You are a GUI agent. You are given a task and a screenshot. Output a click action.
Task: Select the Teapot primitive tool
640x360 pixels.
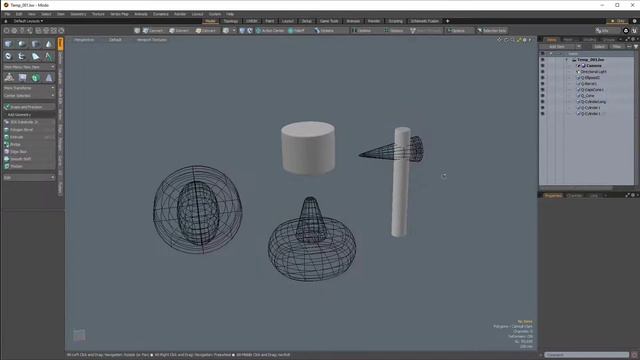pyautogui.click(x=22, y=56)
